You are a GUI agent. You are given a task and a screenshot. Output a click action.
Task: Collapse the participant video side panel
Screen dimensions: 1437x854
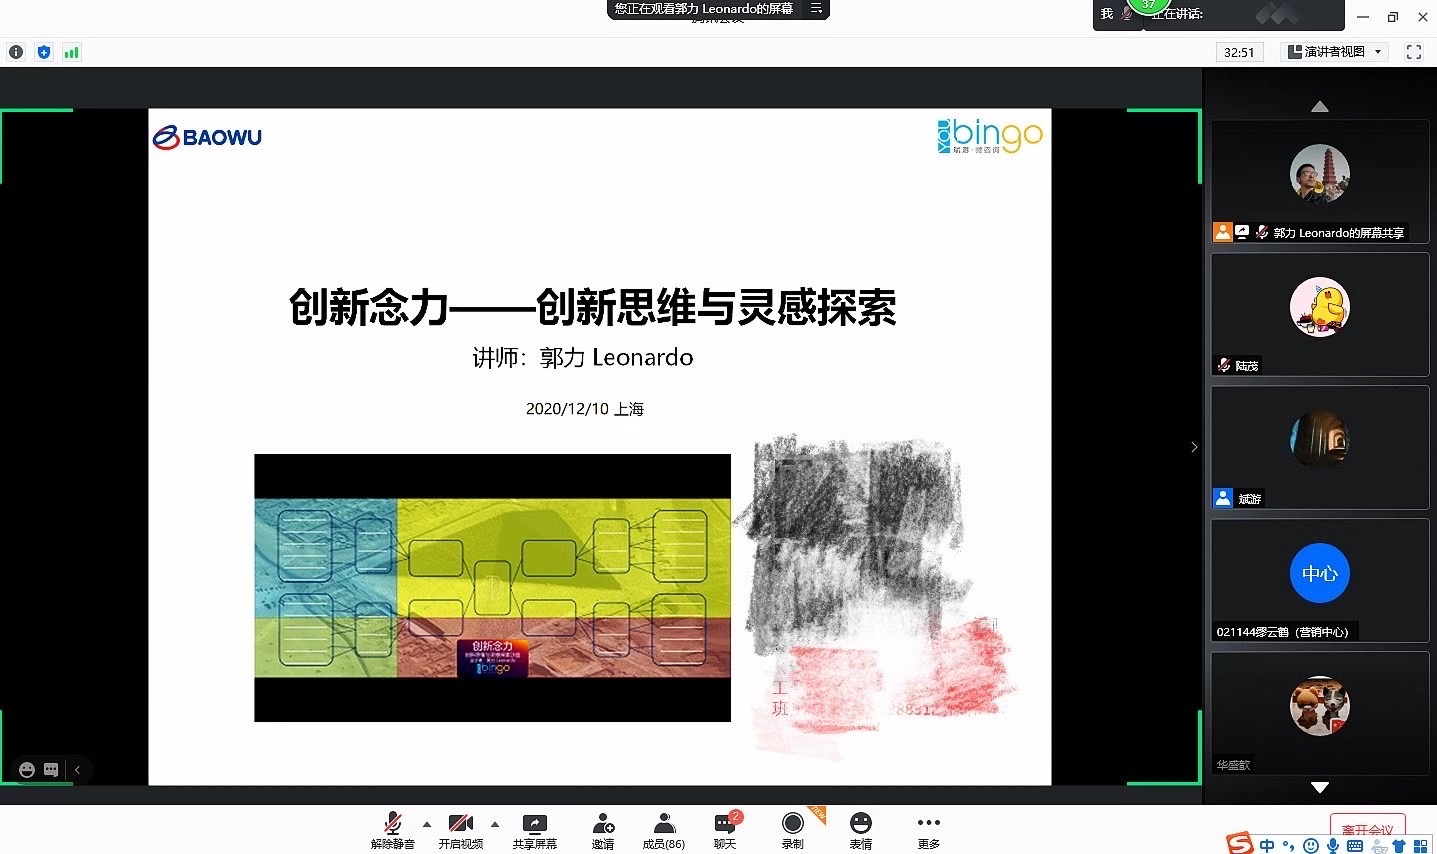click(x=1193, y=447)
